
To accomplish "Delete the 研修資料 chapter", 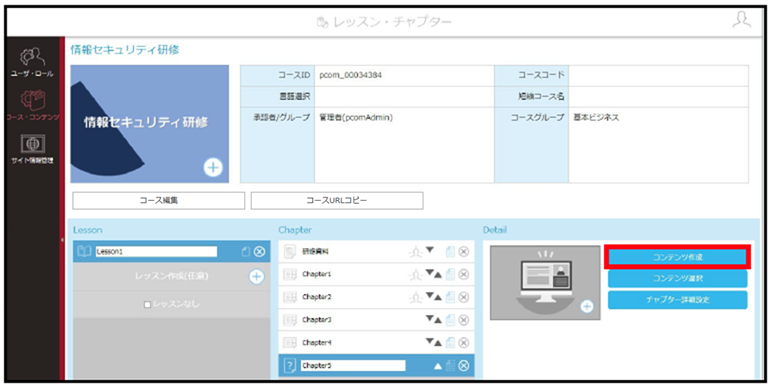I will click(x=464, y=252).
